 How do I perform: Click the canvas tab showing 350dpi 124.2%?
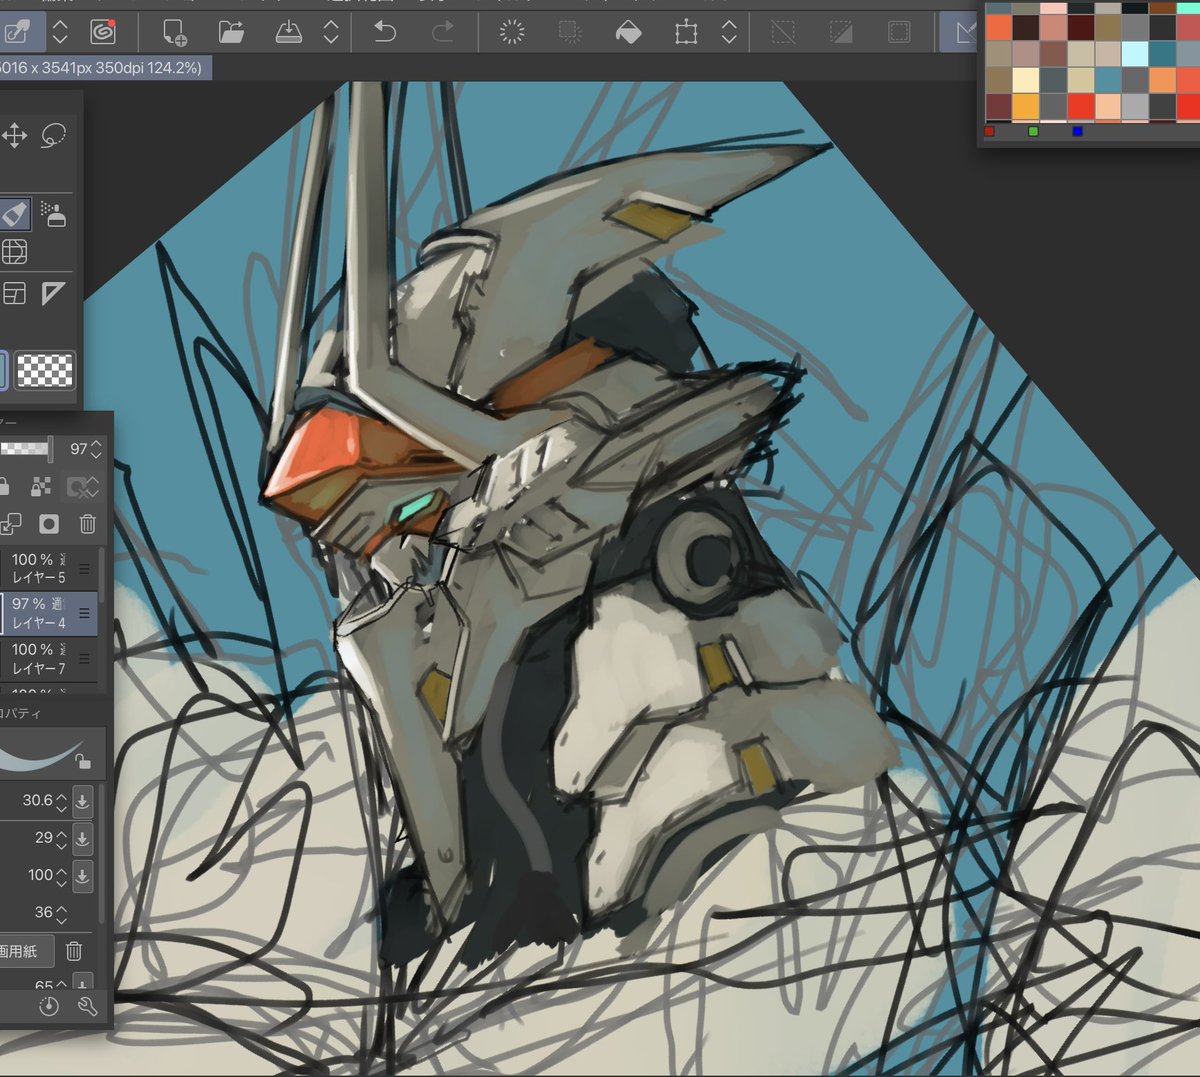(x=105, y=68)
